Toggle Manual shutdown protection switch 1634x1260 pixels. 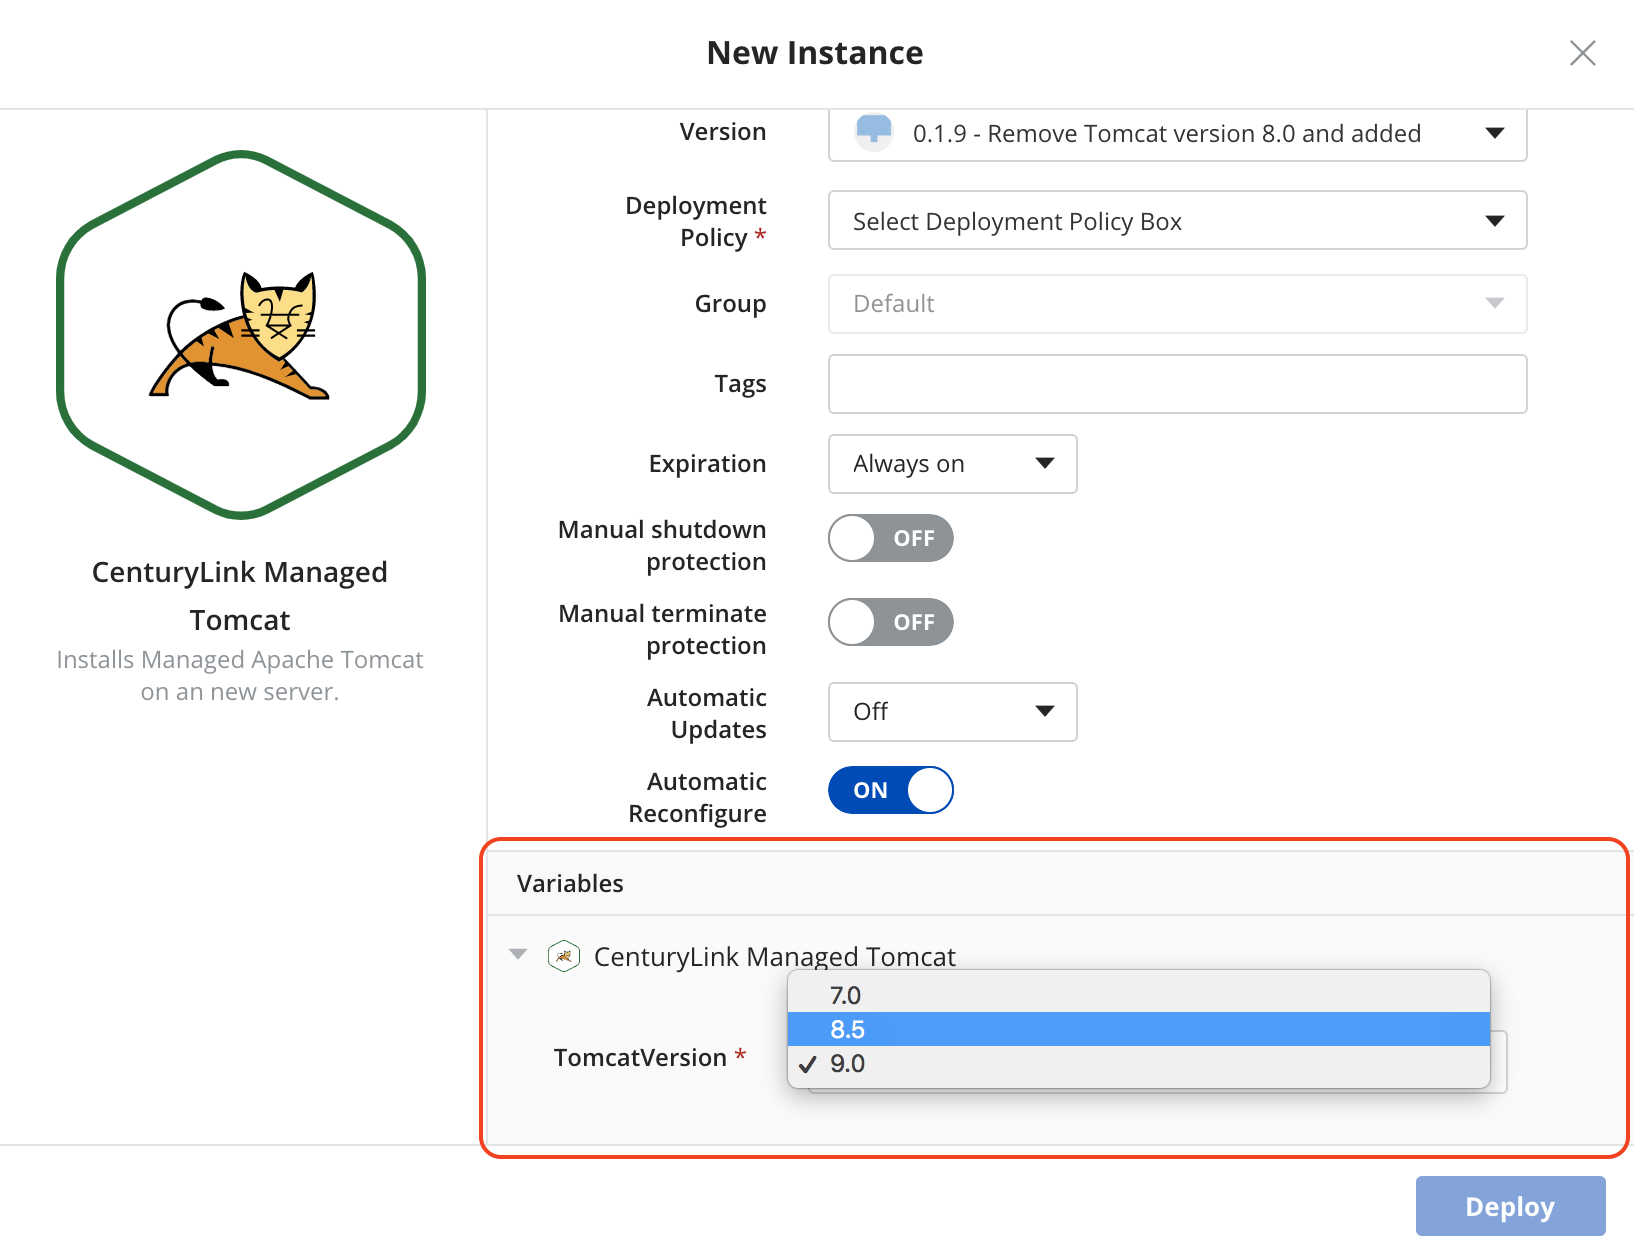click(890, 538)
